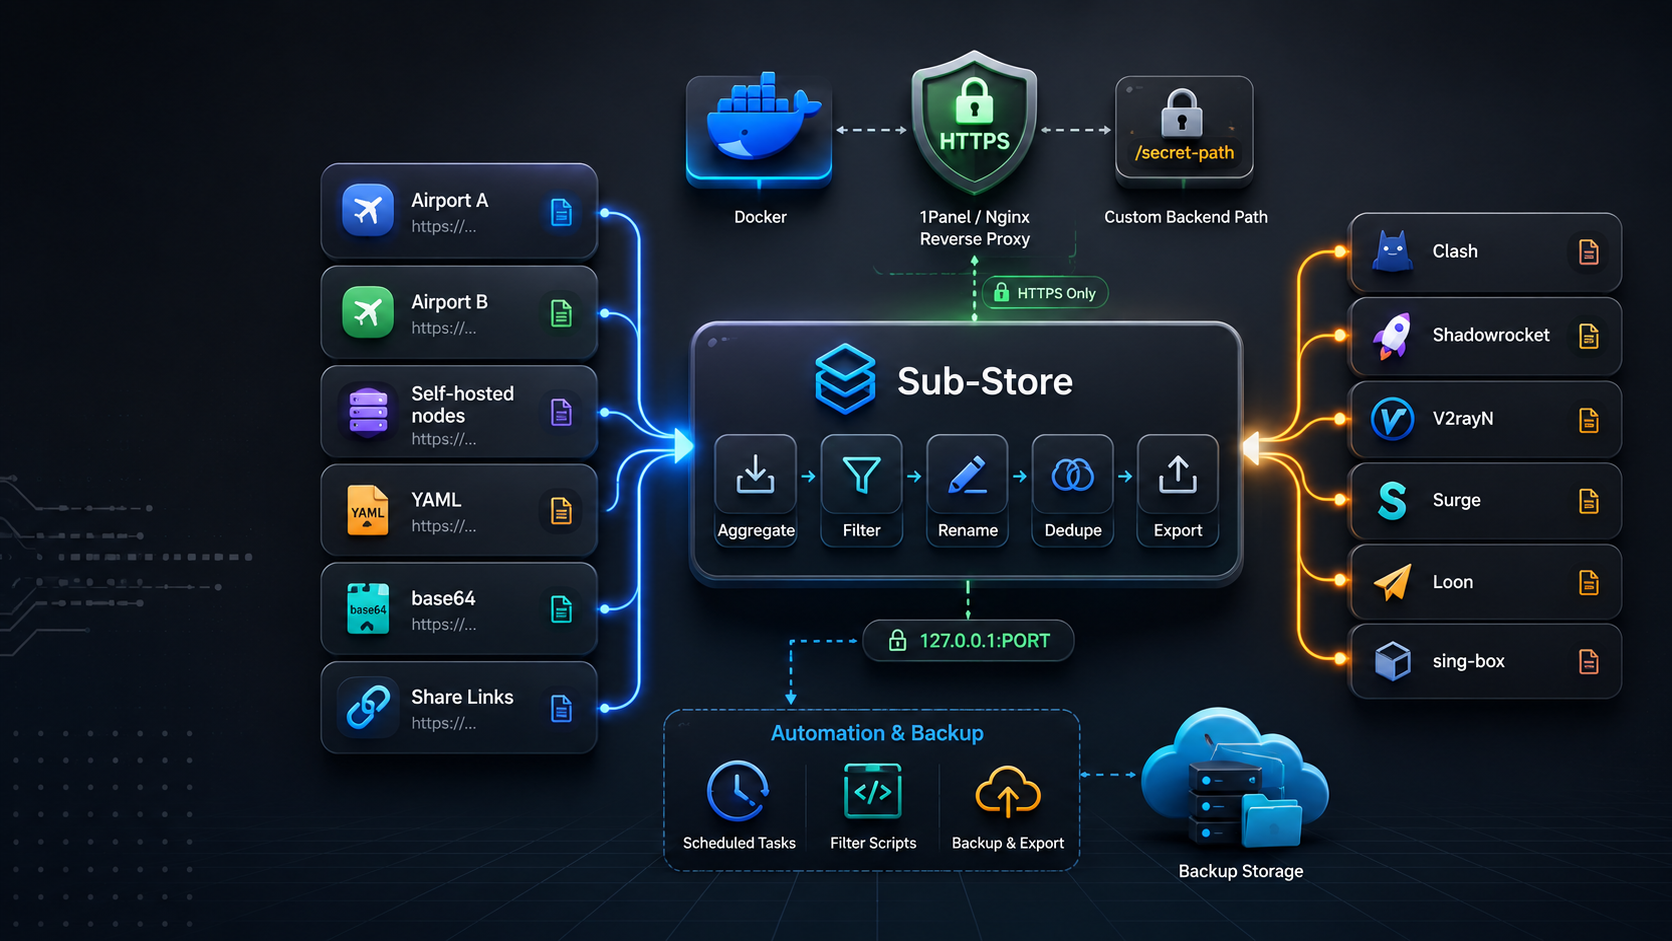Click the "Docker" caption text

[760, 217]
